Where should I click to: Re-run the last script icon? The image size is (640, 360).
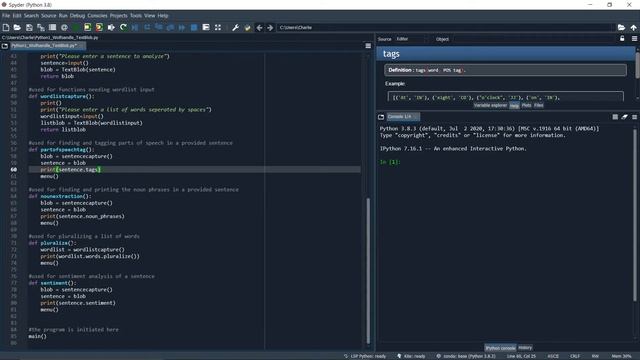click(x=123, y=27)
